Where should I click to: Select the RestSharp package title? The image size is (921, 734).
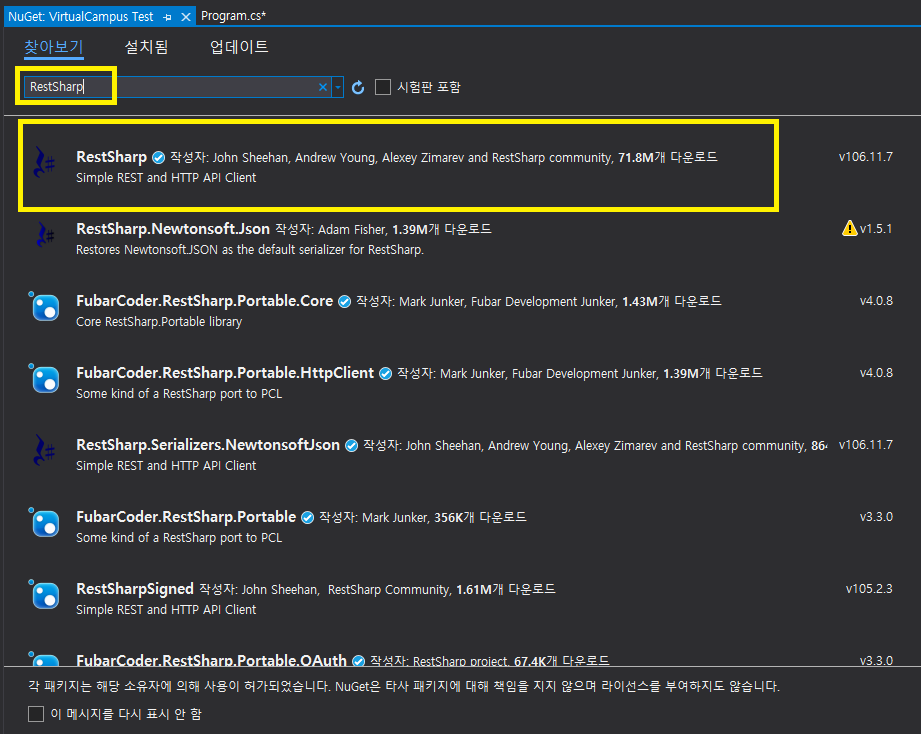pyautogui.click(x=112, y=157)
